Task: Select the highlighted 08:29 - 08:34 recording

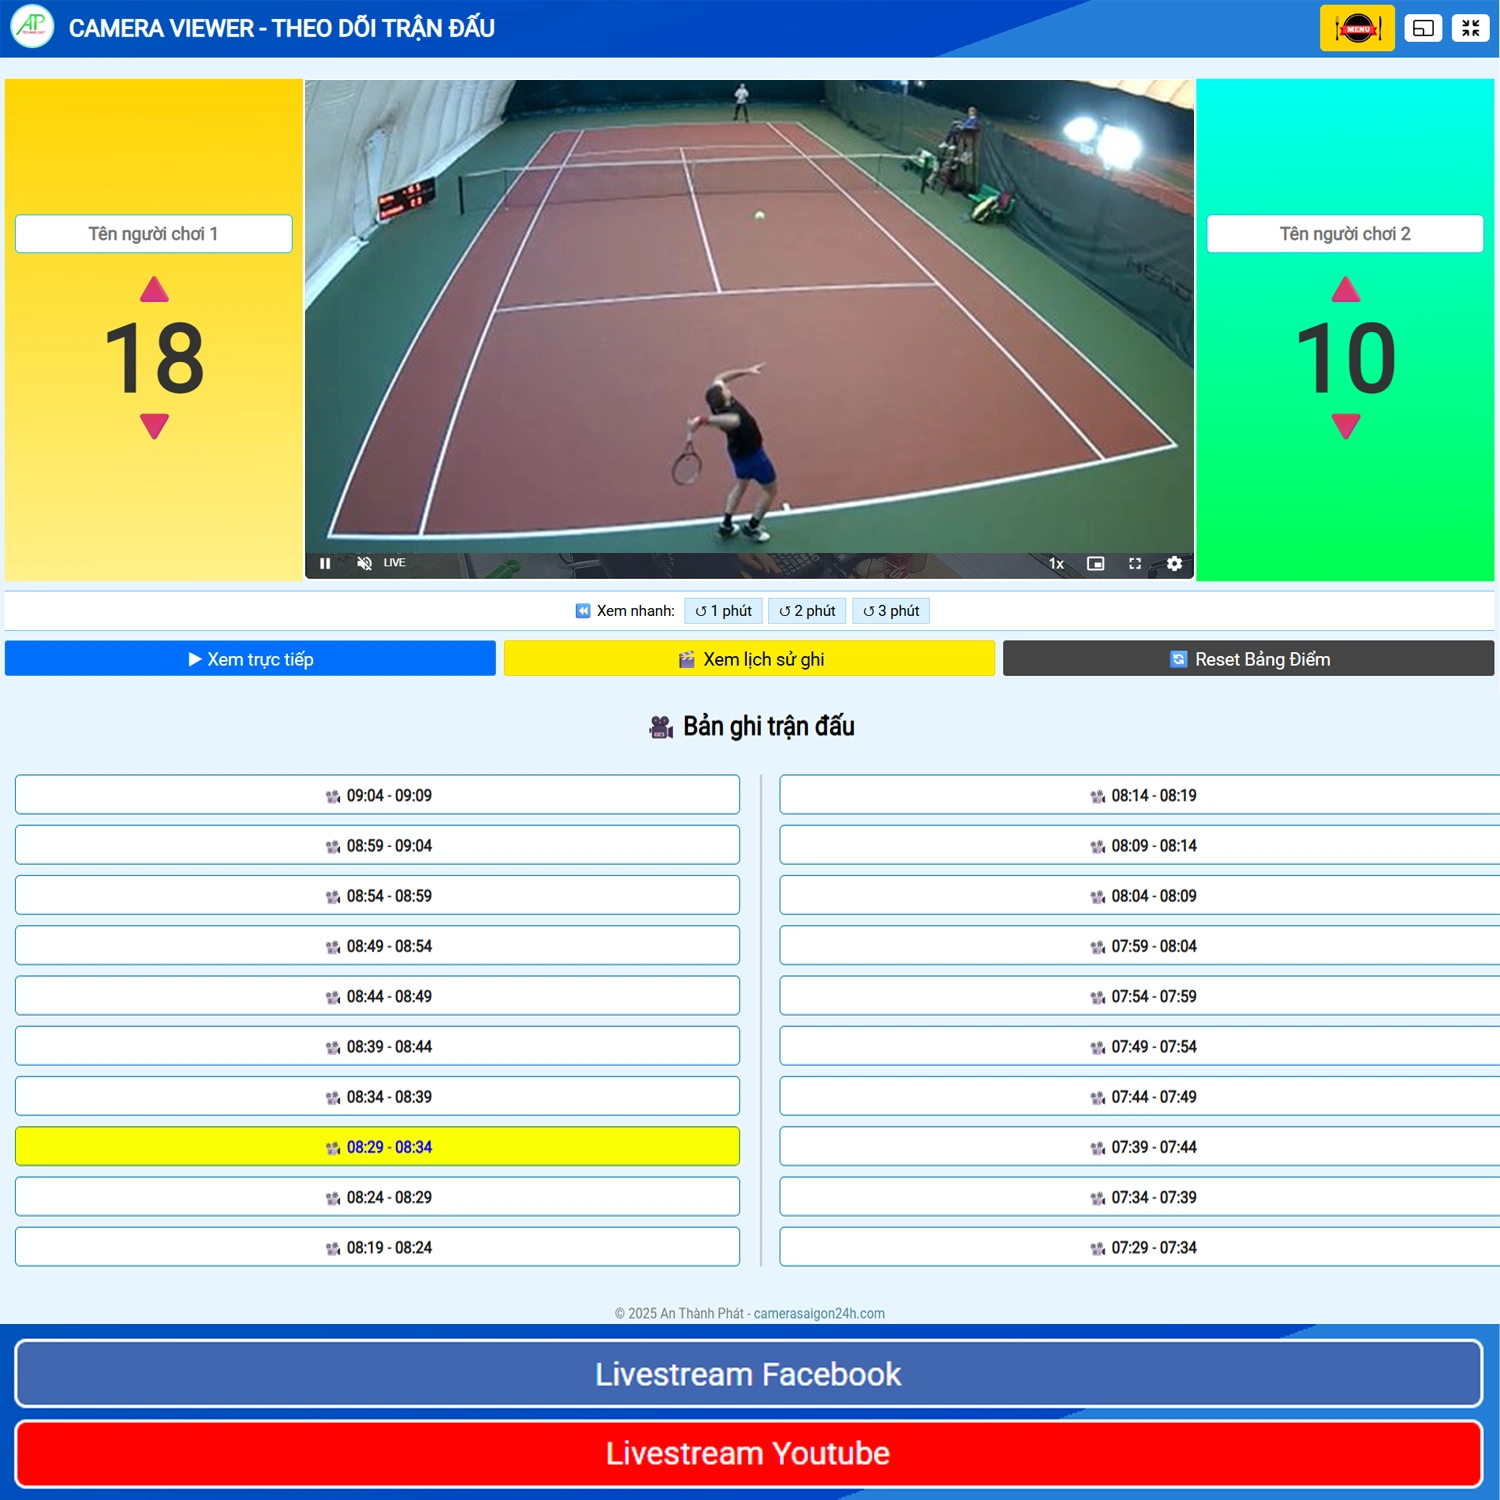Action: pyautogui.click(x=376, y=1146)
